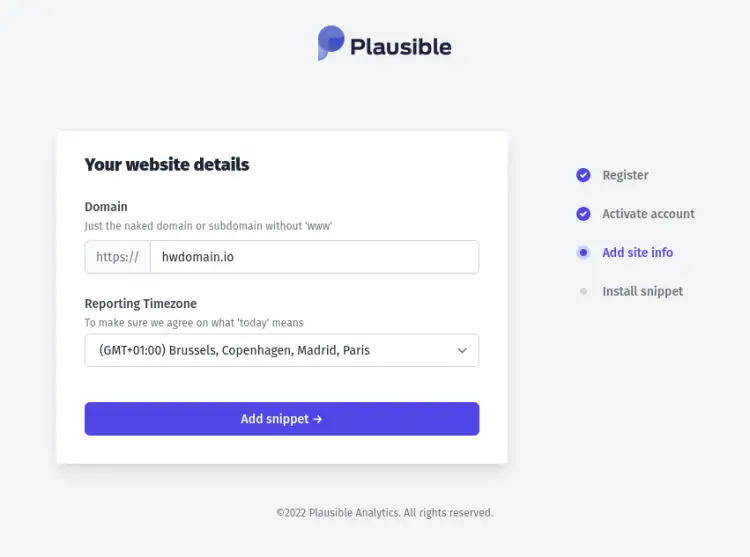Select the Register step label
Screen dimensions: 750x557
click(x=625, y=175)
